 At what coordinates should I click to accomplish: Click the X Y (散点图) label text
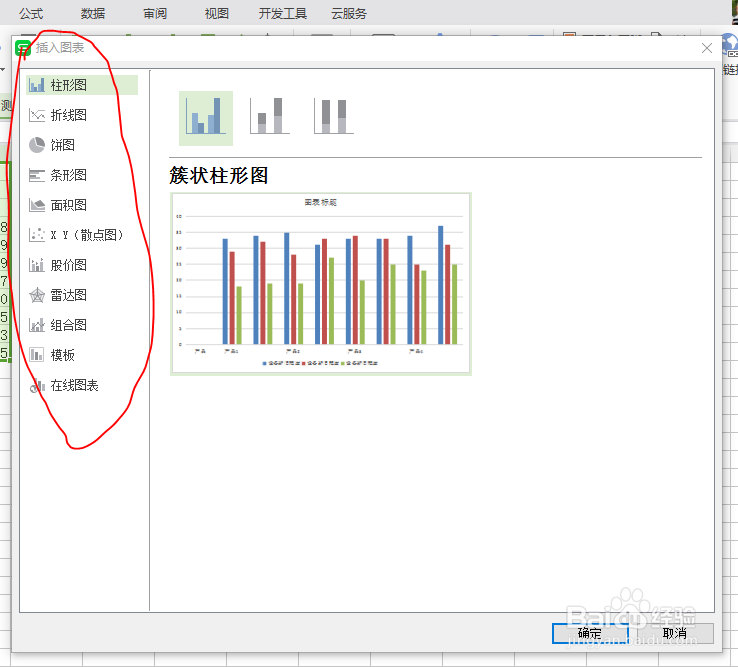(87, 235)
